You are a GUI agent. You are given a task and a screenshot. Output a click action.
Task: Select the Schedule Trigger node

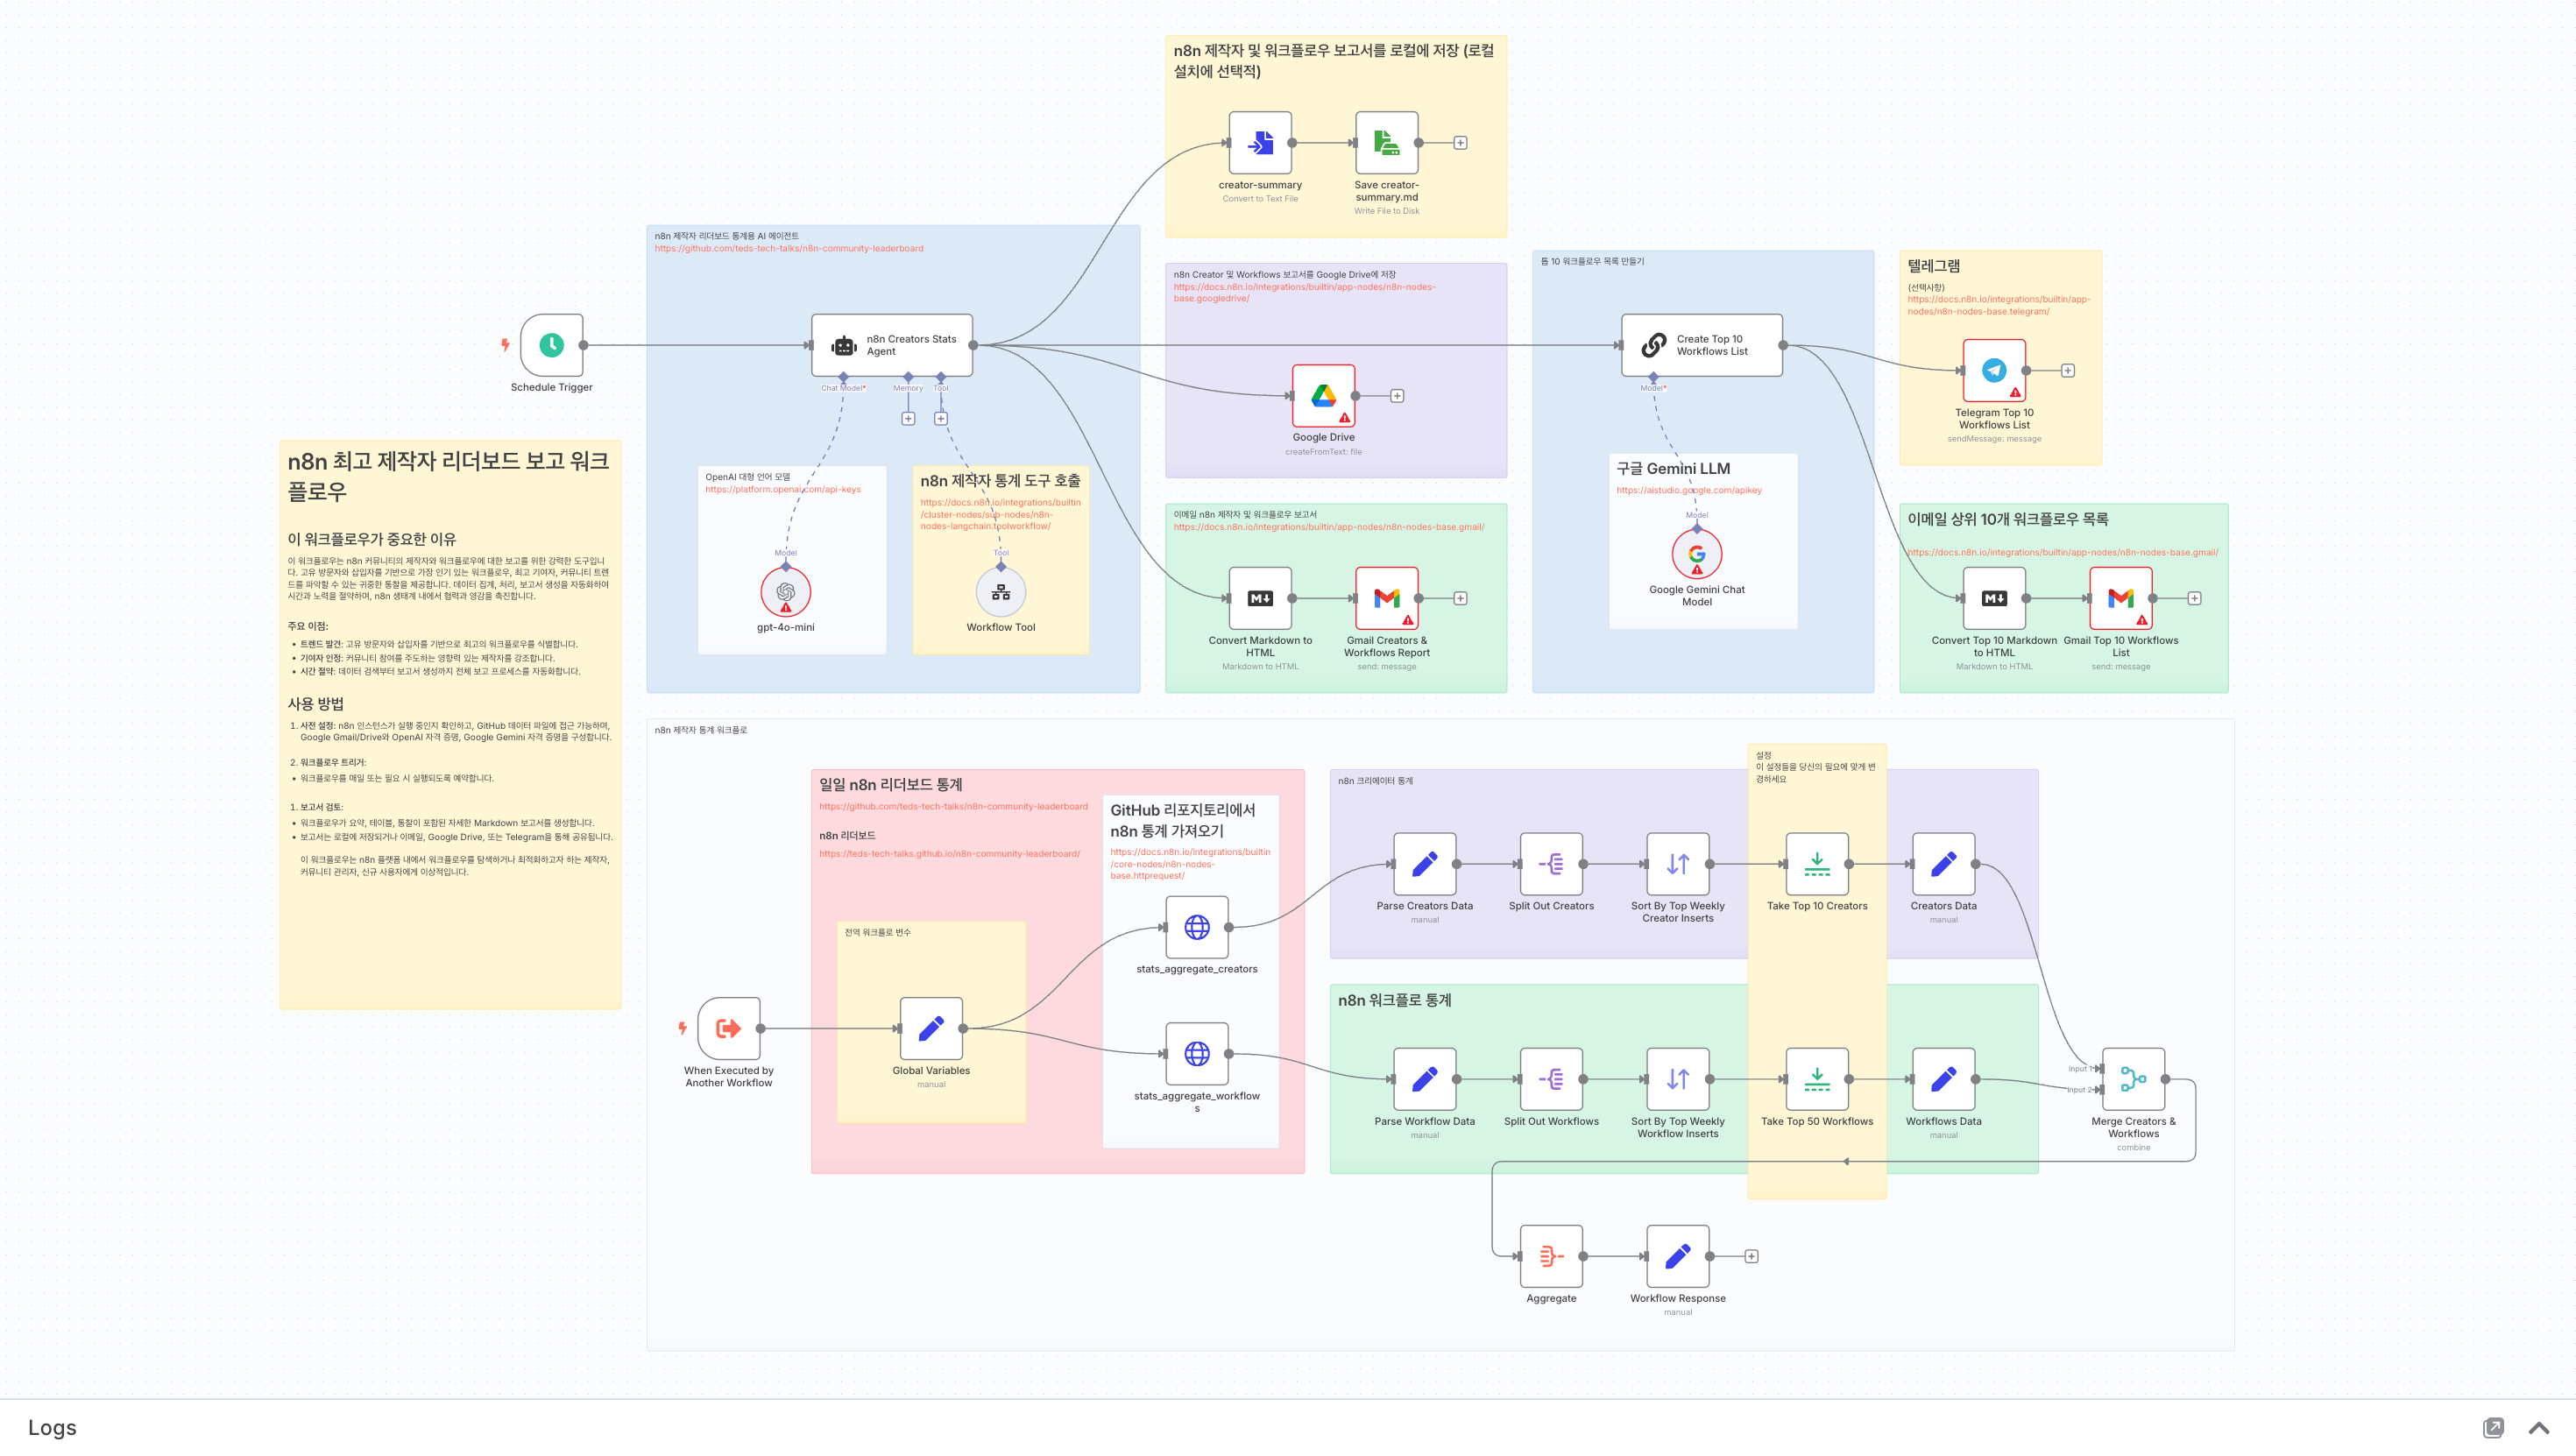tap(551, 345)
